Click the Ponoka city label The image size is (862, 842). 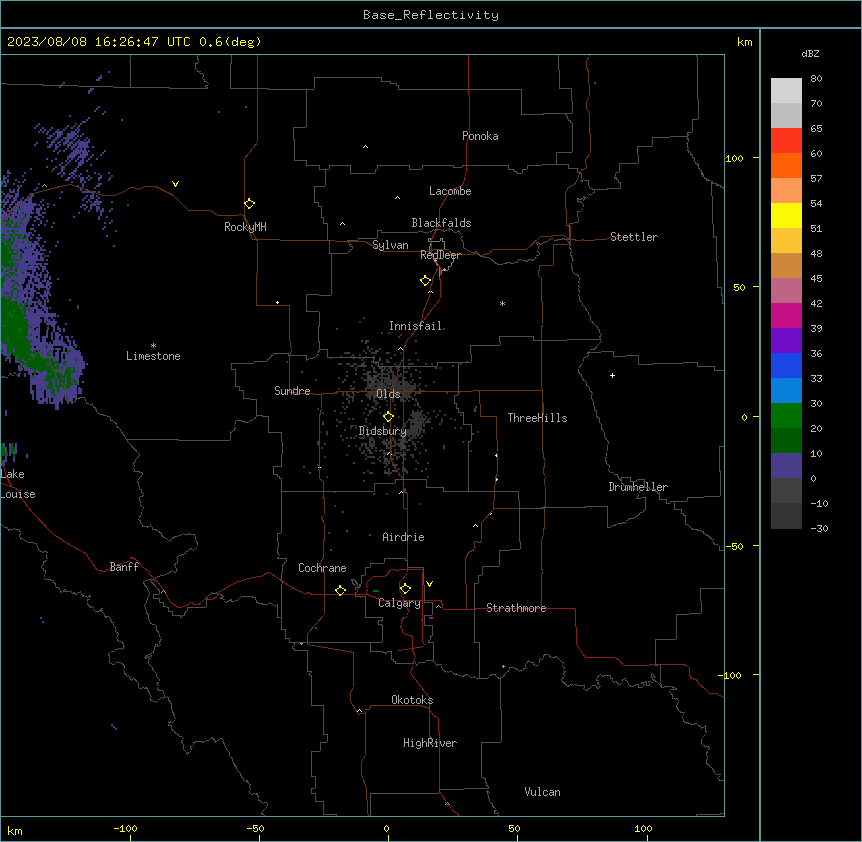coord(480,136)
